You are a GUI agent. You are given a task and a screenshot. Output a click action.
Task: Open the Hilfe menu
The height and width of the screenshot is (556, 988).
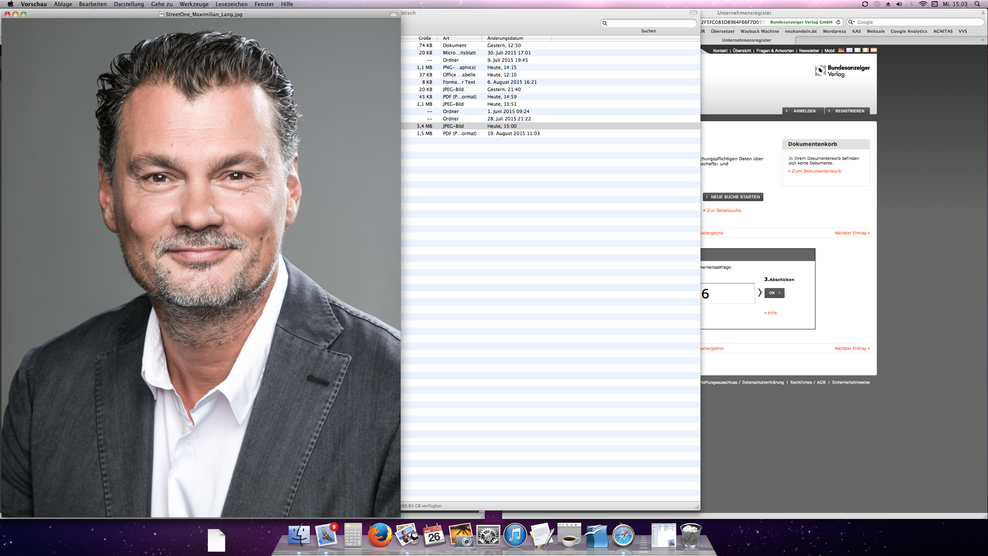tap(287, 4)
